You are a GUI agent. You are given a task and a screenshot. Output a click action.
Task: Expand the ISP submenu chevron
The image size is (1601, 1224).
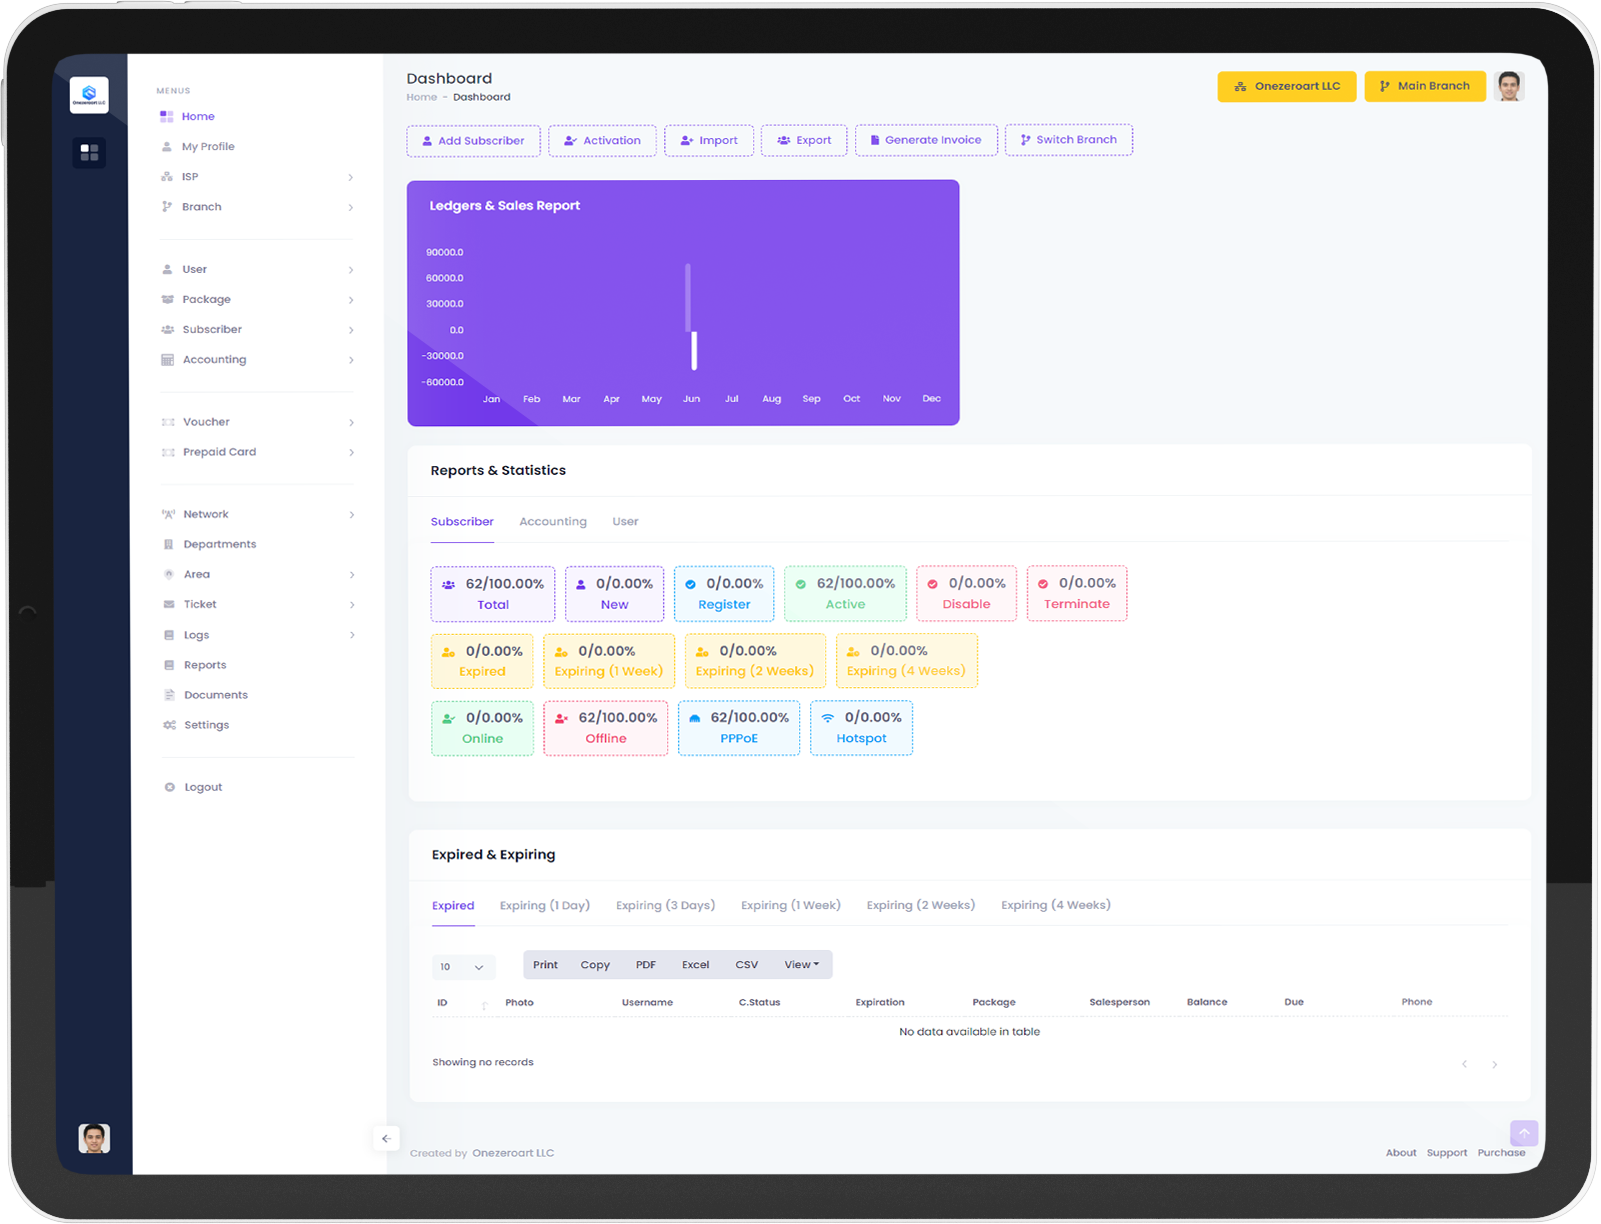[x=350, y=178]
